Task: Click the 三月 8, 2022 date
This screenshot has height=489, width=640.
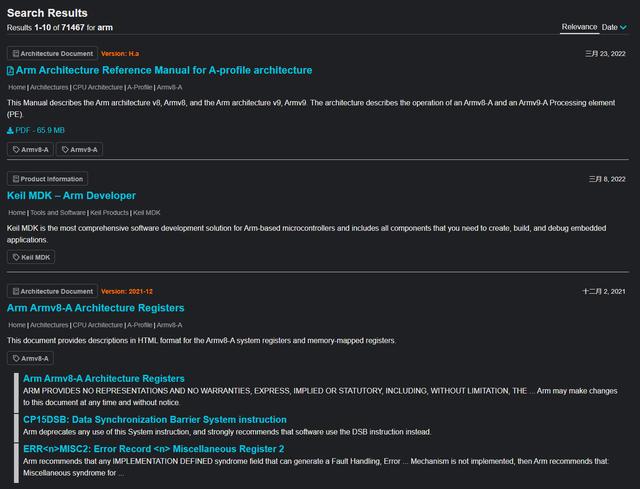Action: (x=607, y=179)
